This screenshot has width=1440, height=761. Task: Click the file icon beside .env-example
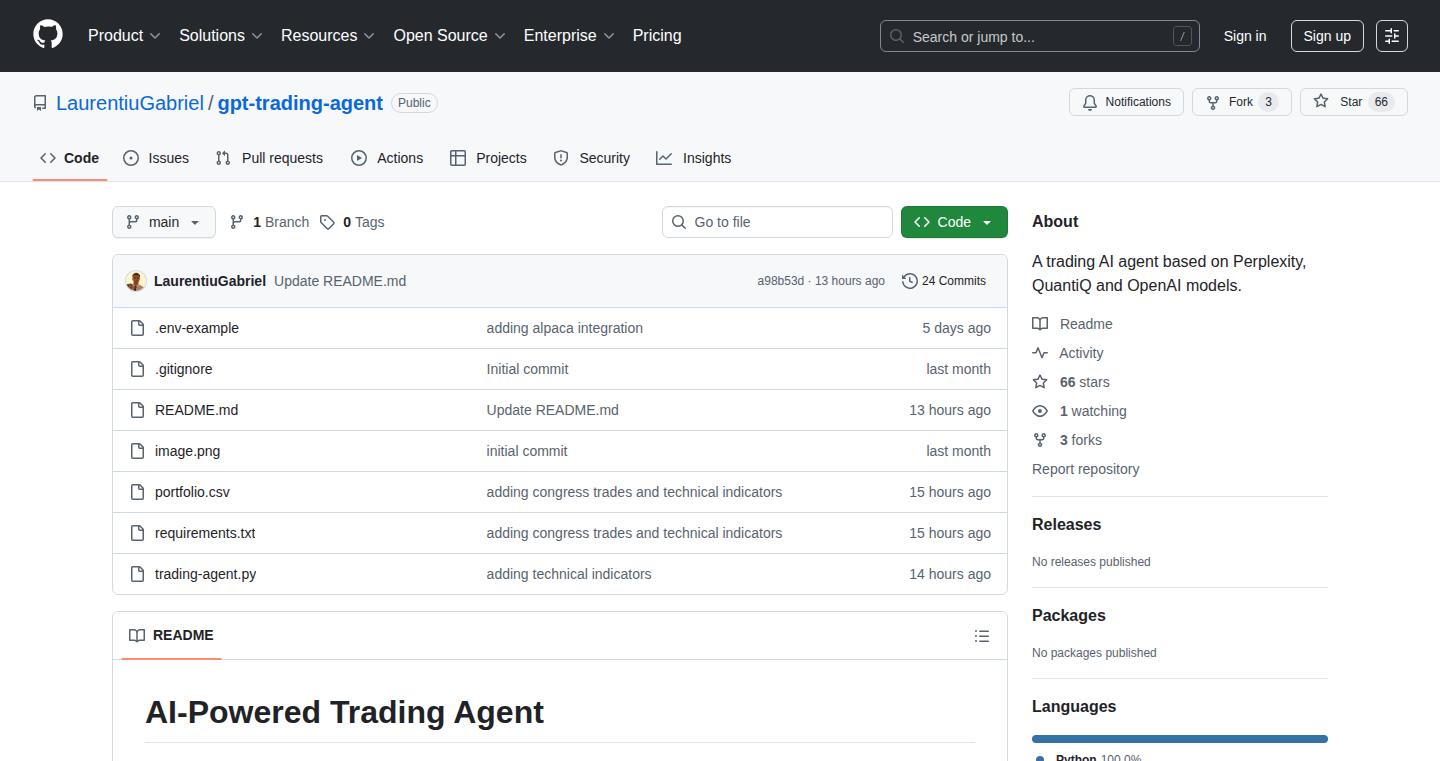(137, 328)
